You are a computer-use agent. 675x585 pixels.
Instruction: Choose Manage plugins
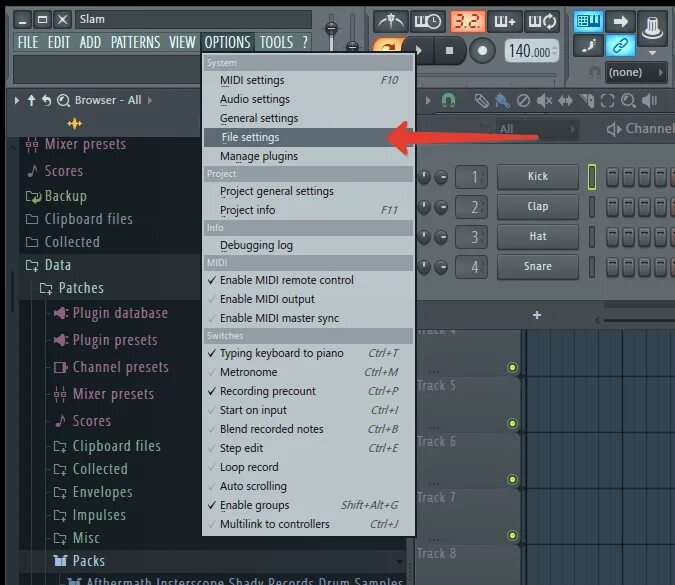308,156
